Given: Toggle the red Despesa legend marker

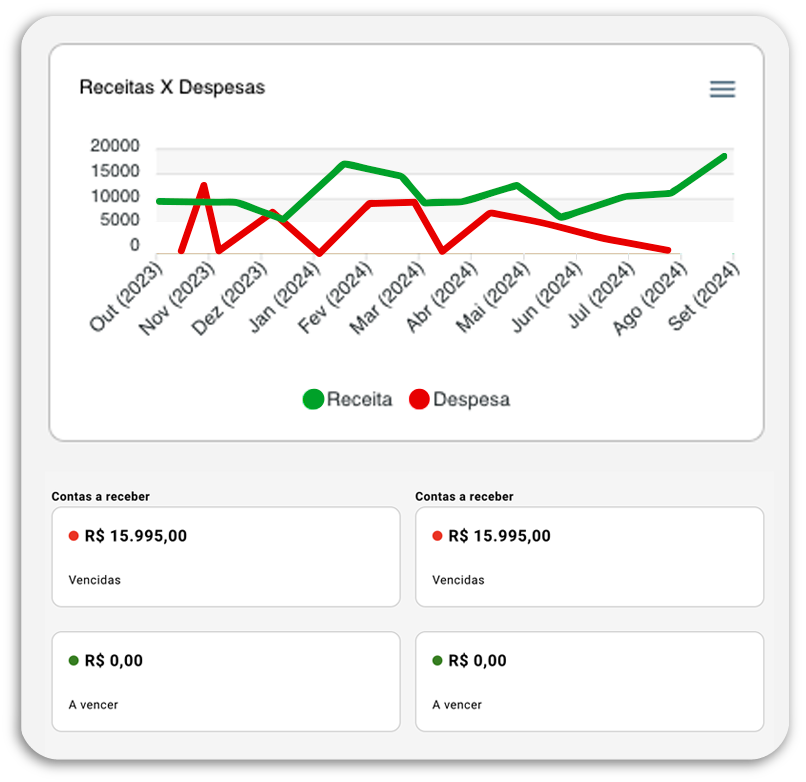Looking at the screenshot, I should [x=419, y=399].
